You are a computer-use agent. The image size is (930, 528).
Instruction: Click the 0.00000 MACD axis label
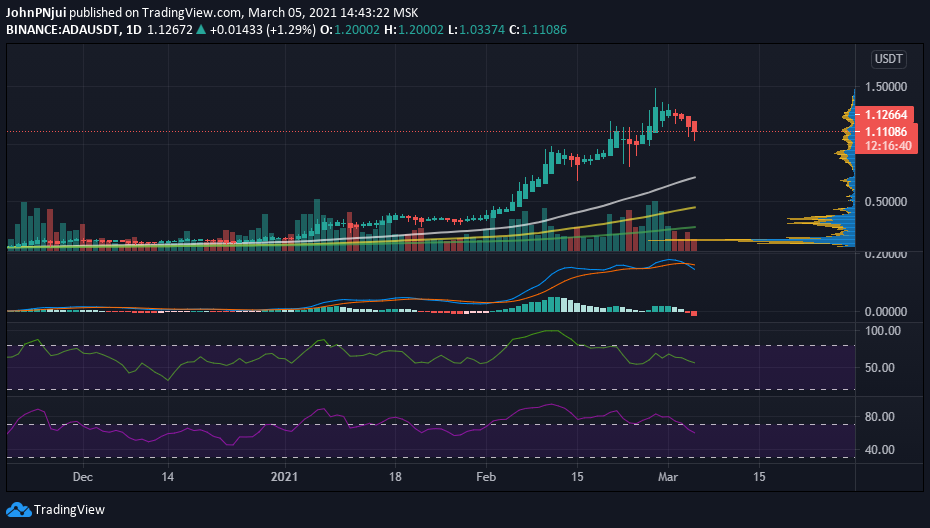pos(886,311)
